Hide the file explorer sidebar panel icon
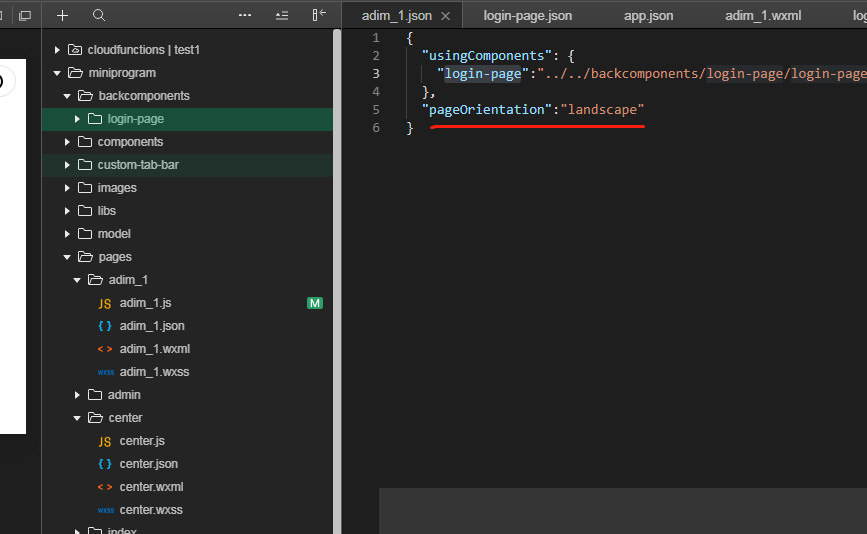Viewport: 867px width, 534px height. pyautogui.click(x=319, y=16)
